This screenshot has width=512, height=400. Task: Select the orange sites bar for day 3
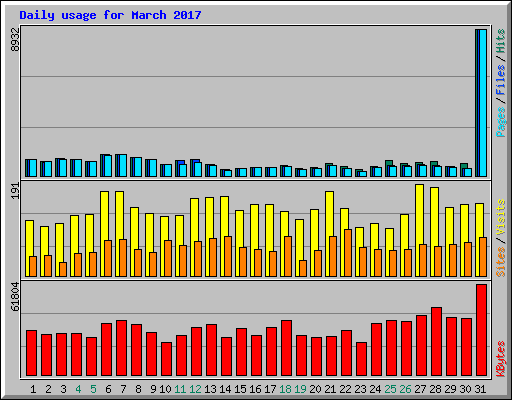point(63,269)
